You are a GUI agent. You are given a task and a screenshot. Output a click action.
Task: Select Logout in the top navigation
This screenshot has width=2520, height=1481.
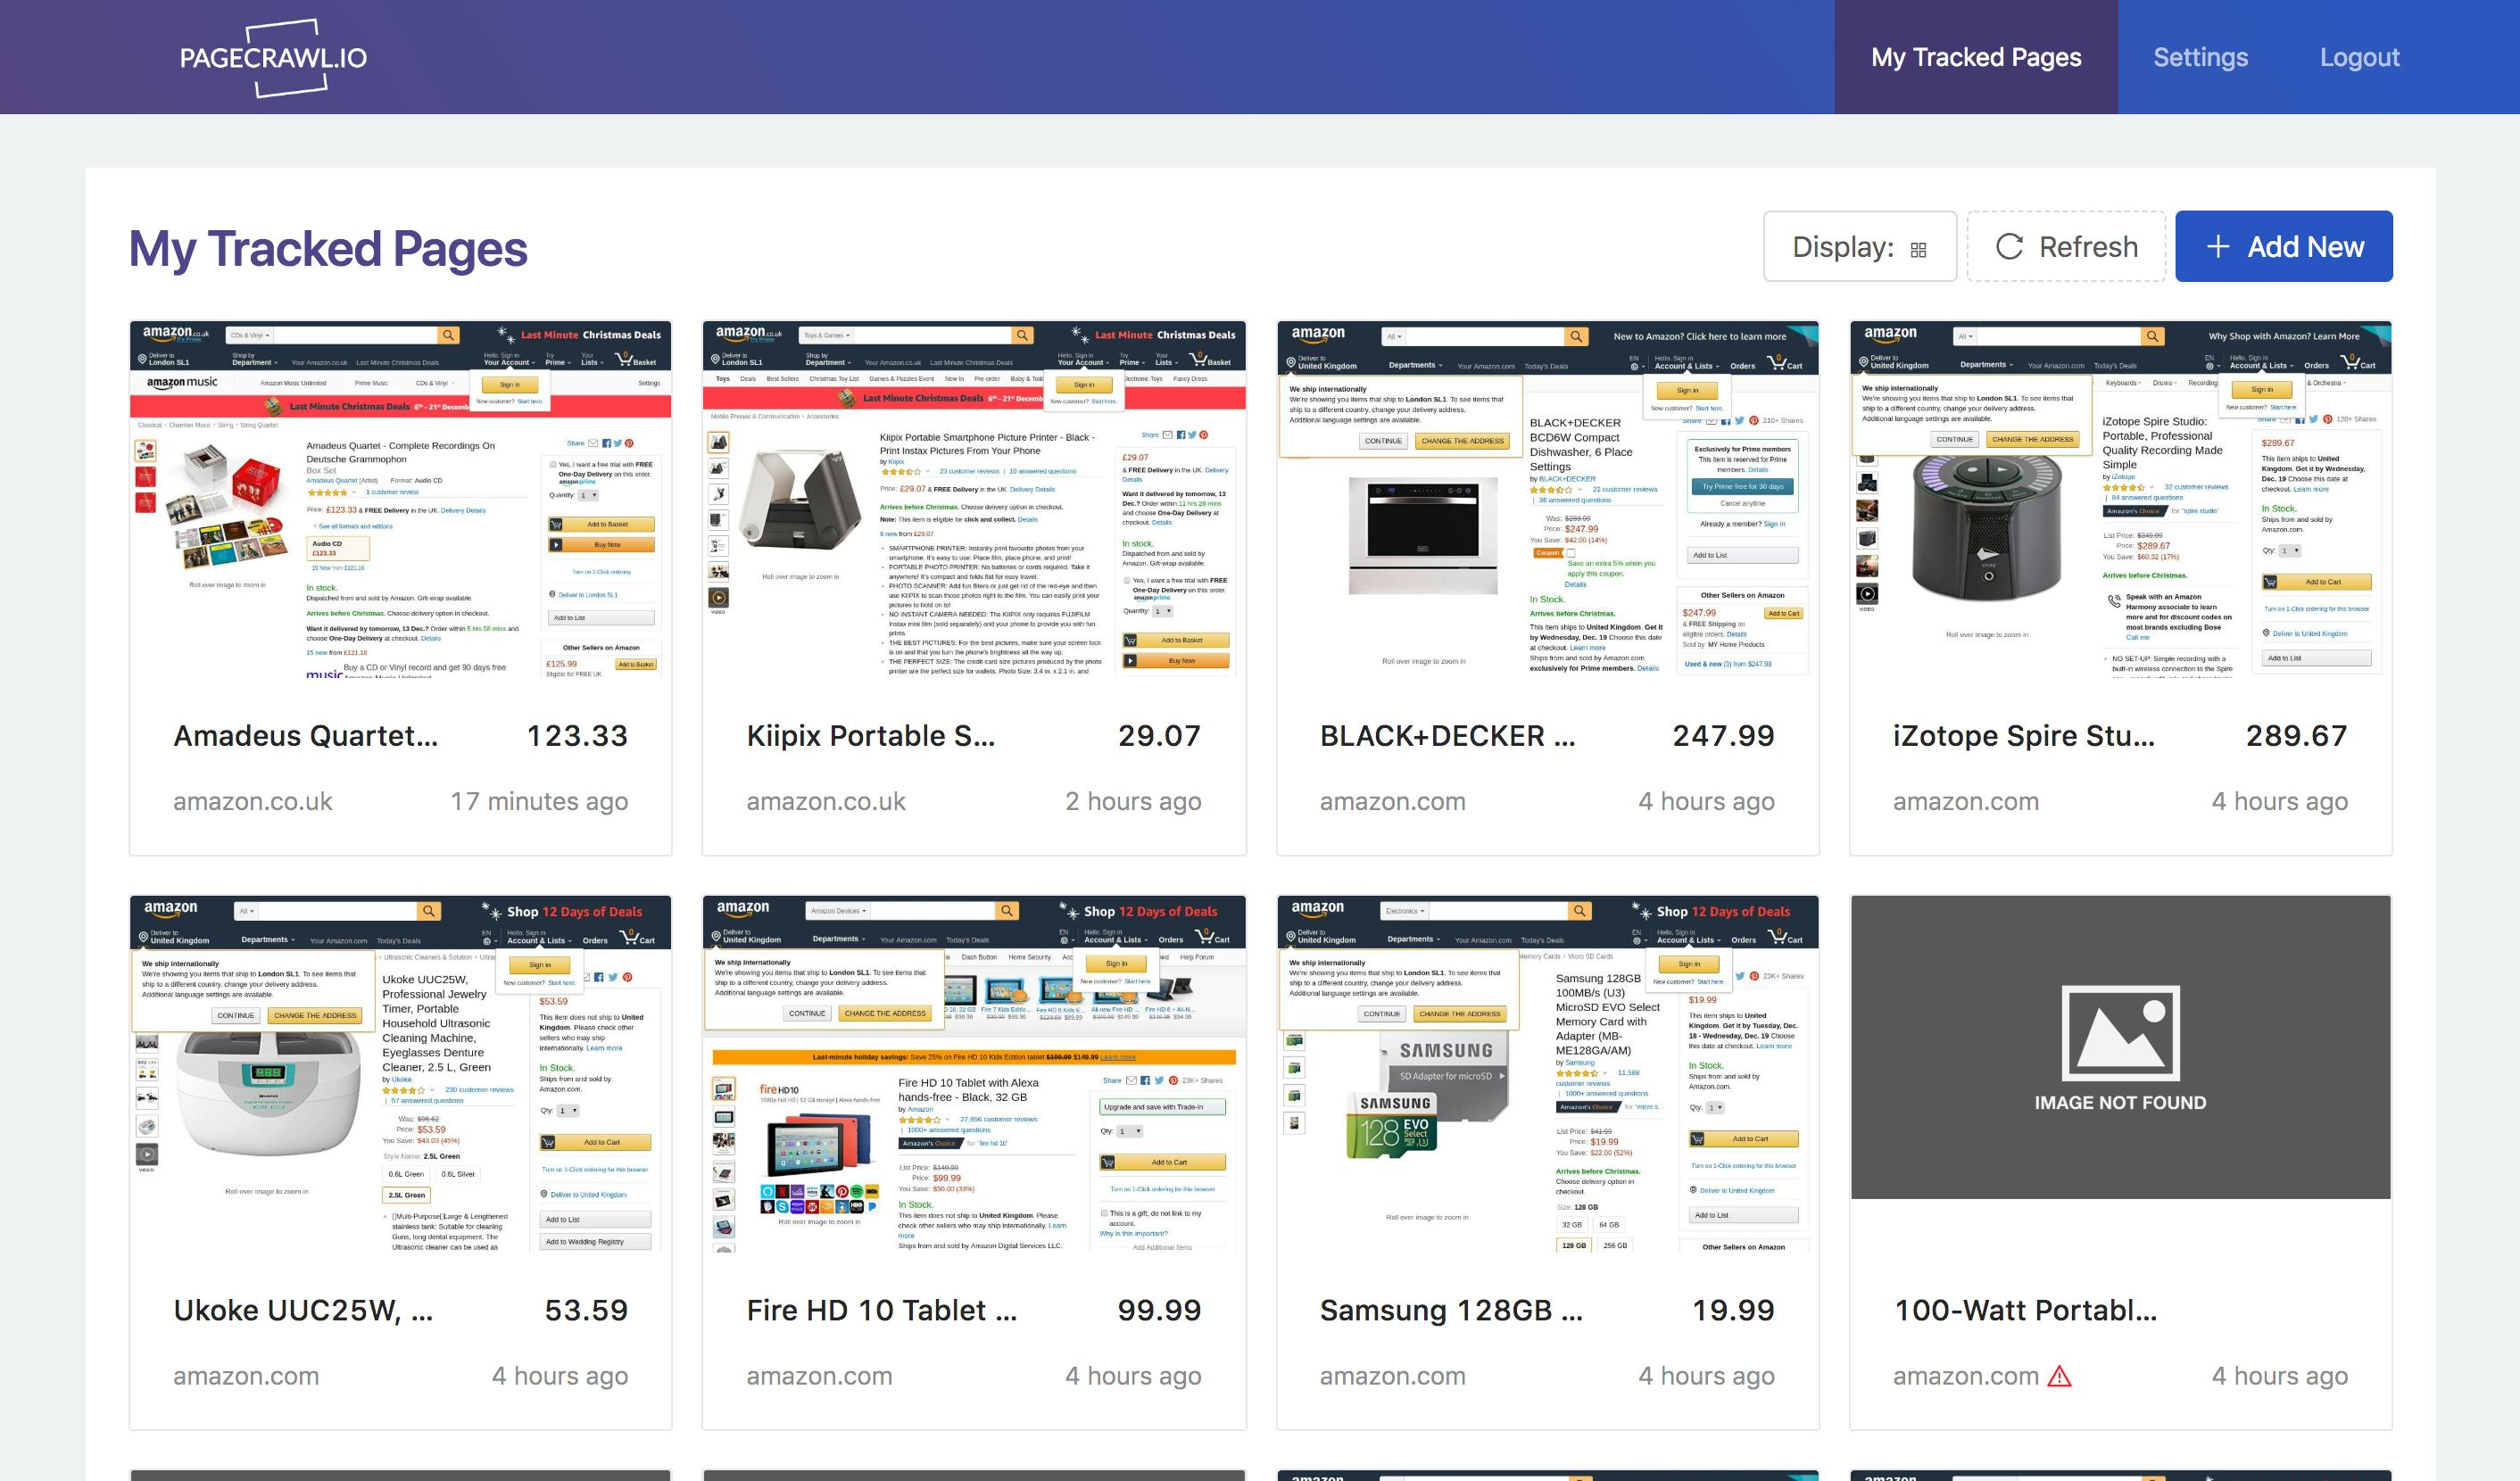(2359, 57)
